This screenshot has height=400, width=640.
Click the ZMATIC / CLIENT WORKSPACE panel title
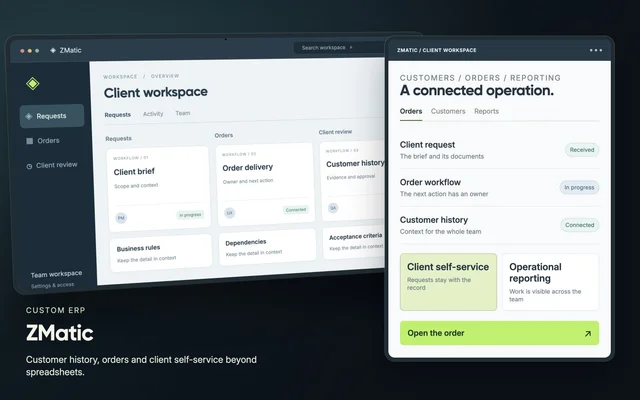(437, 50)
